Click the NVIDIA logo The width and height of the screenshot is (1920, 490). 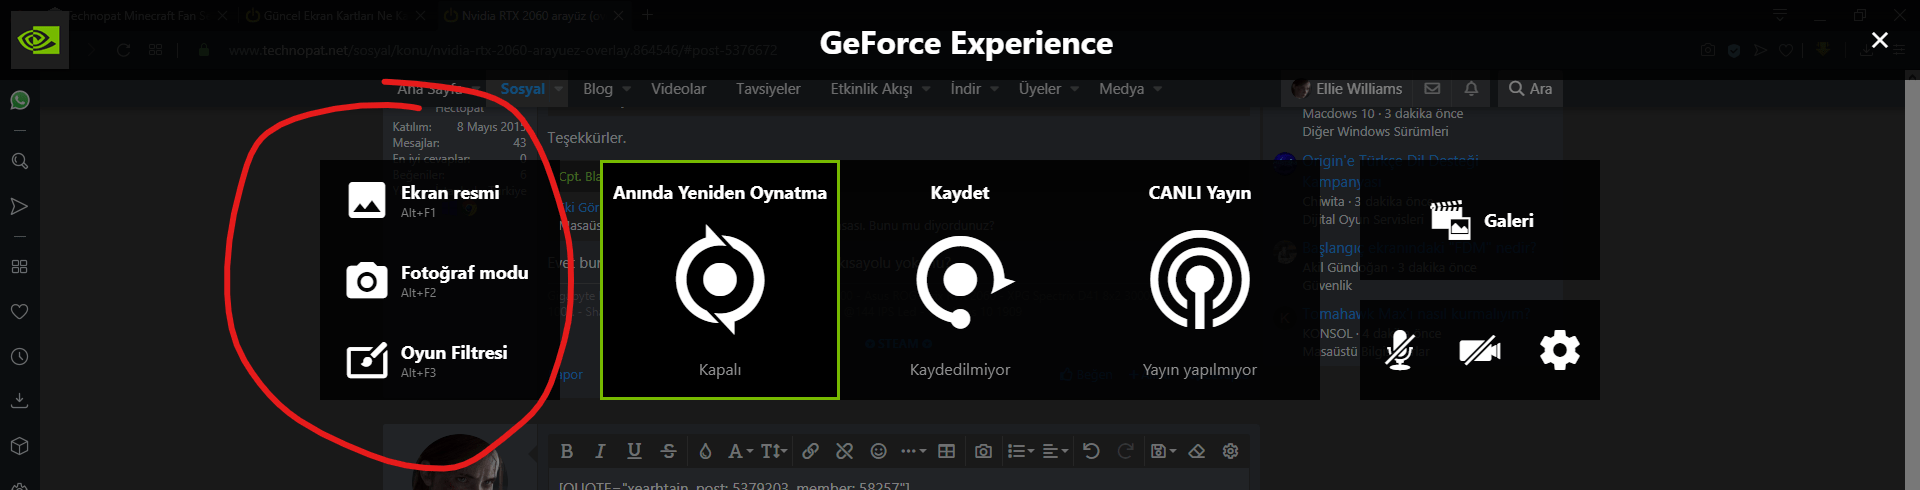pyautogui.click(x=40, y=40)
